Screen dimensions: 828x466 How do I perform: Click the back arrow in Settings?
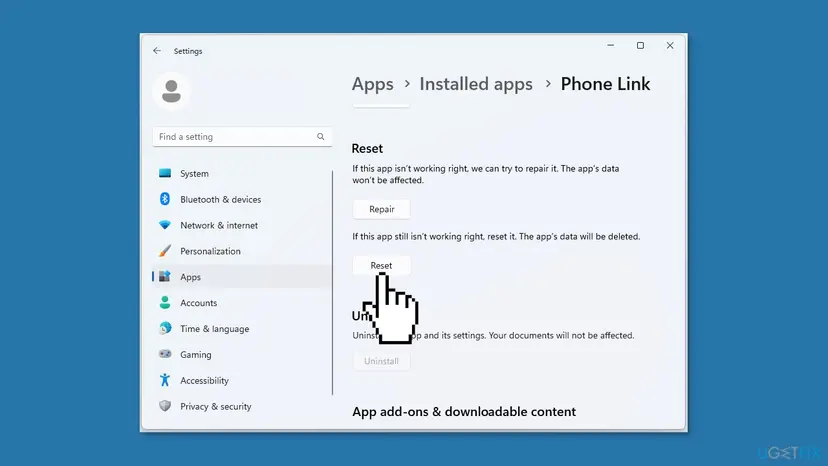click(157, 51)
